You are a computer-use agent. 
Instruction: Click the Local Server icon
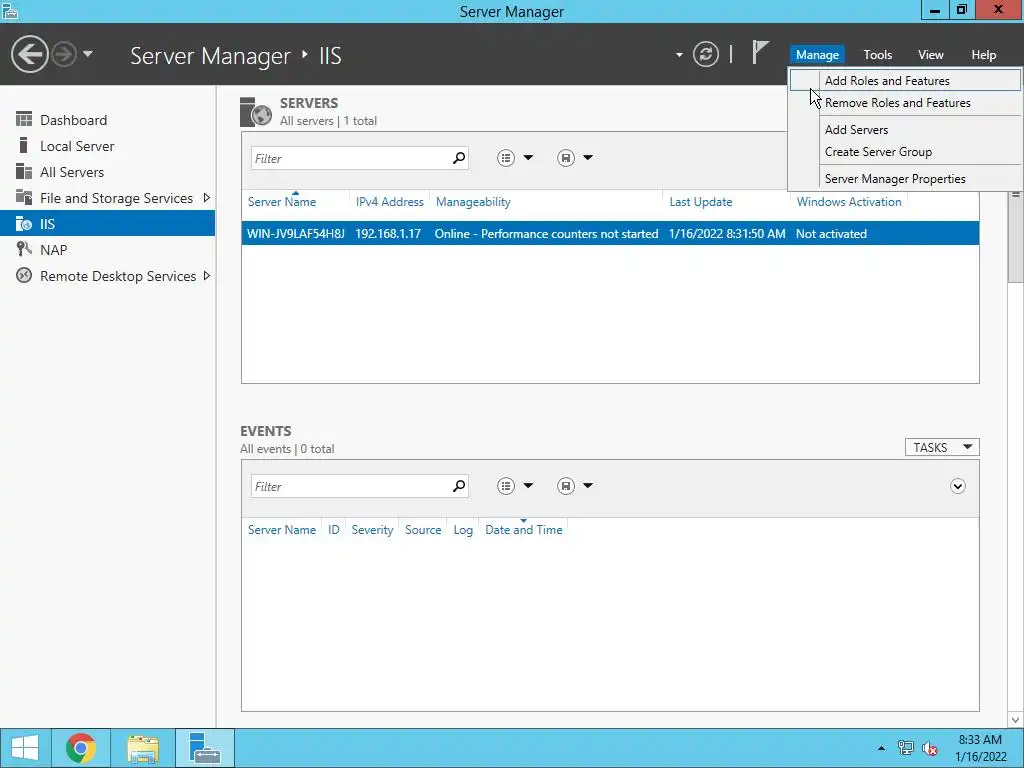click(x=24, y=145)
